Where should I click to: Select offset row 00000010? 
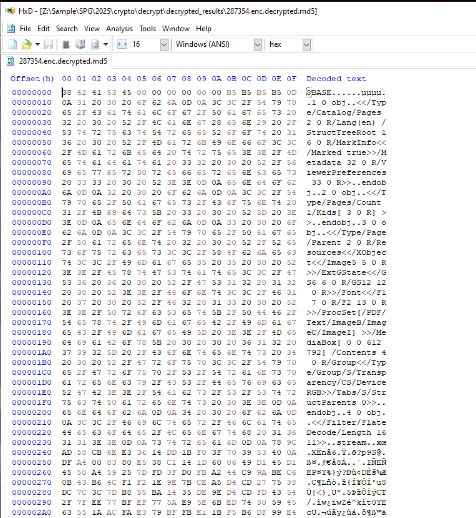click(32, 102)
